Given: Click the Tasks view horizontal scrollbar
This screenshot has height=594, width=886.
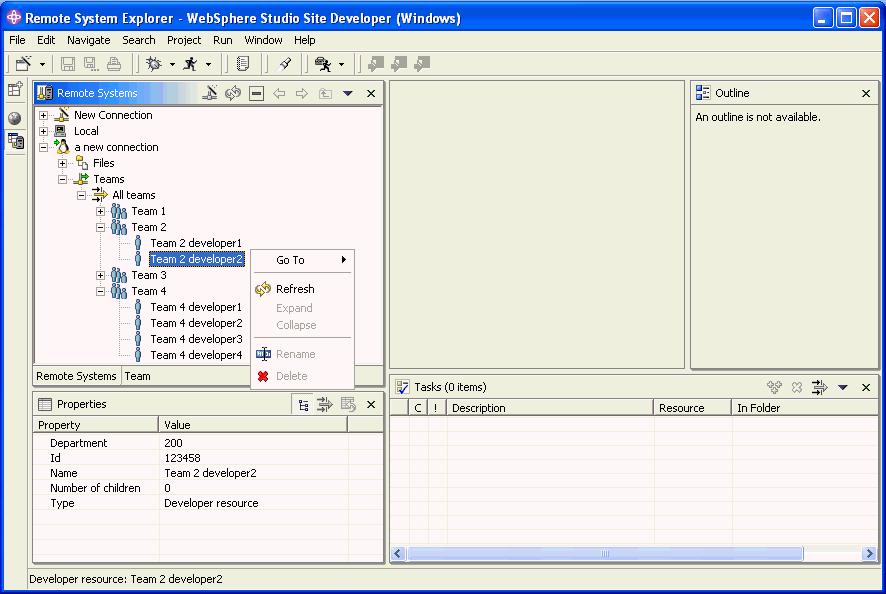Looking at the screenshot, I should pos(605,553).
